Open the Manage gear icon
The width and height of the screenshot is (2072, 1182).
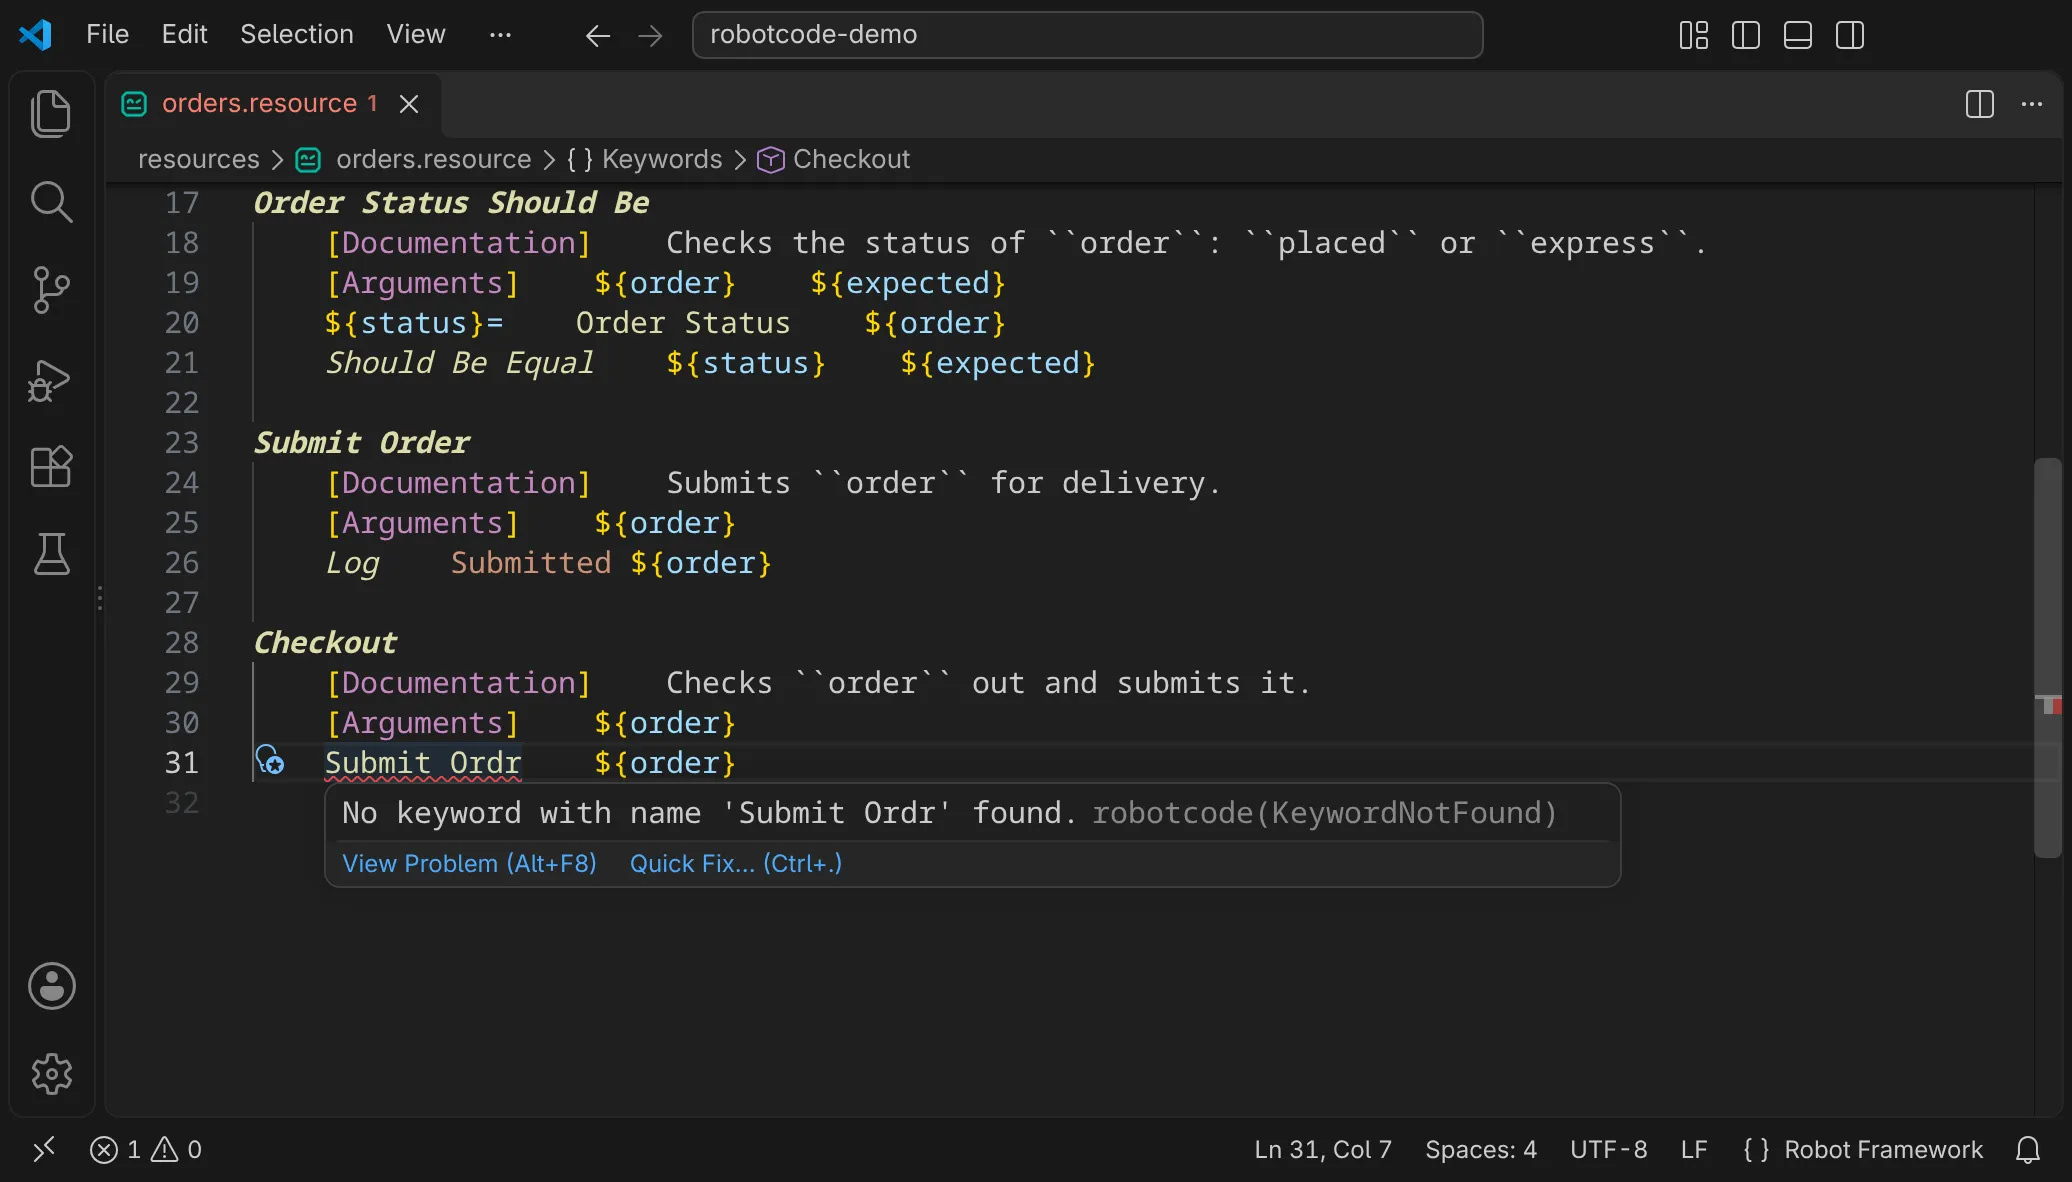click(51, 1074)
